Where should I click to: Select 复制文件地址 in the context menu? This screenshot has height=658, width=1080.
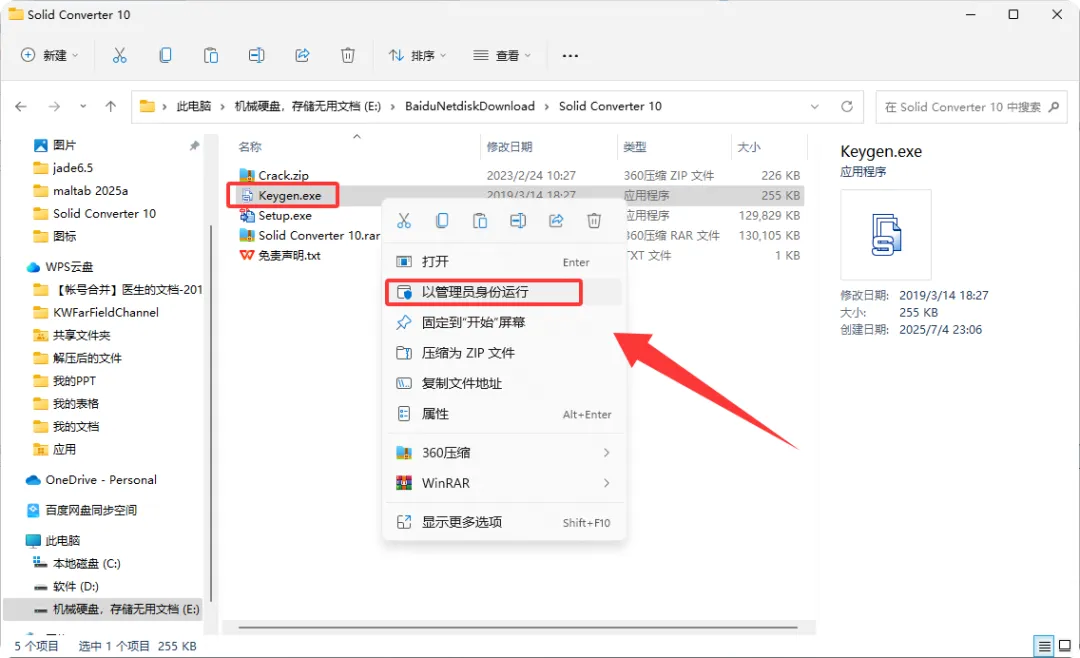click(x=504, y=383)
